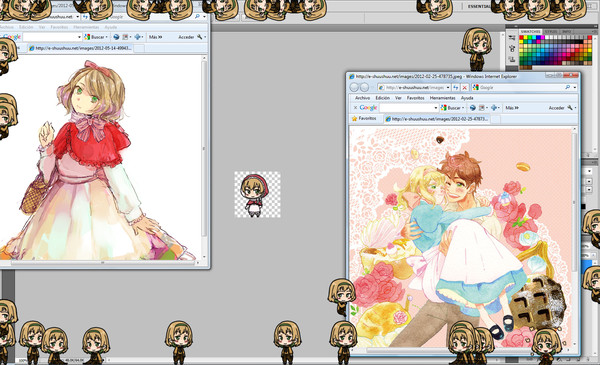Image resolution: width=600 pixels, height=365 pixels.
Task: Click Forward button in right Internet Explorer window
Action: pos(364,88)
